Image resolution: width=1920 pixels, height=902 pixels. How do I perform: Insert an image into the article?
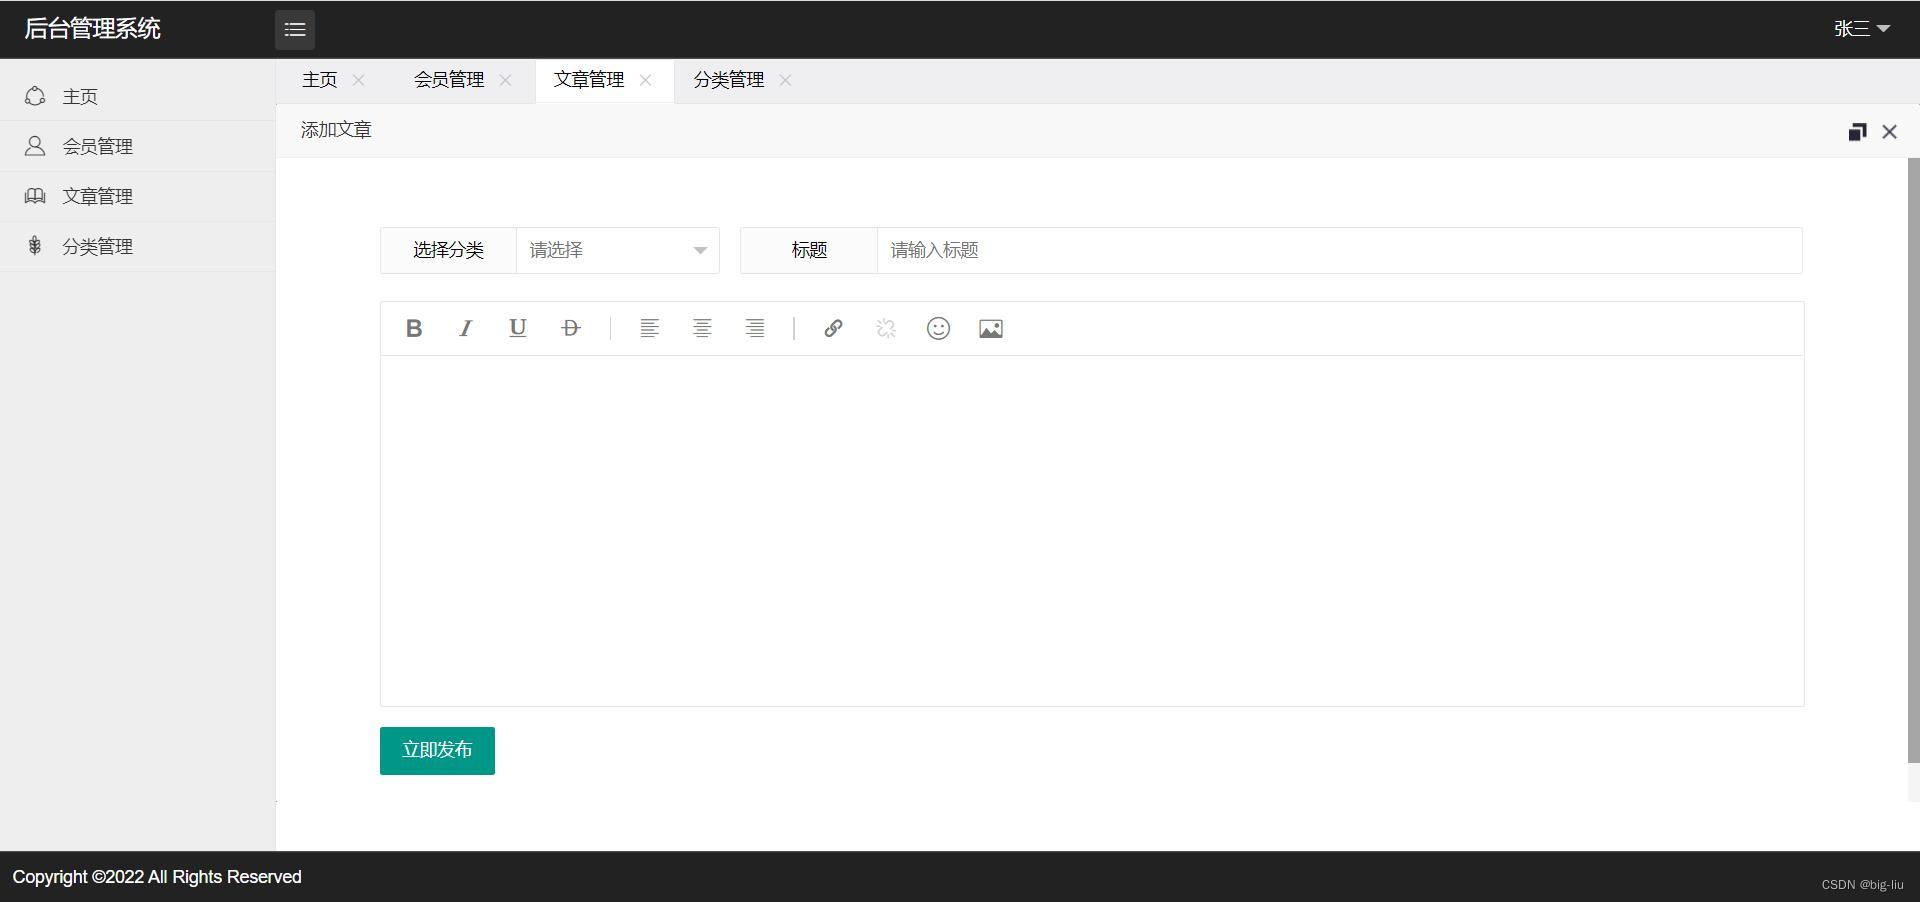(x=991, y=328)
